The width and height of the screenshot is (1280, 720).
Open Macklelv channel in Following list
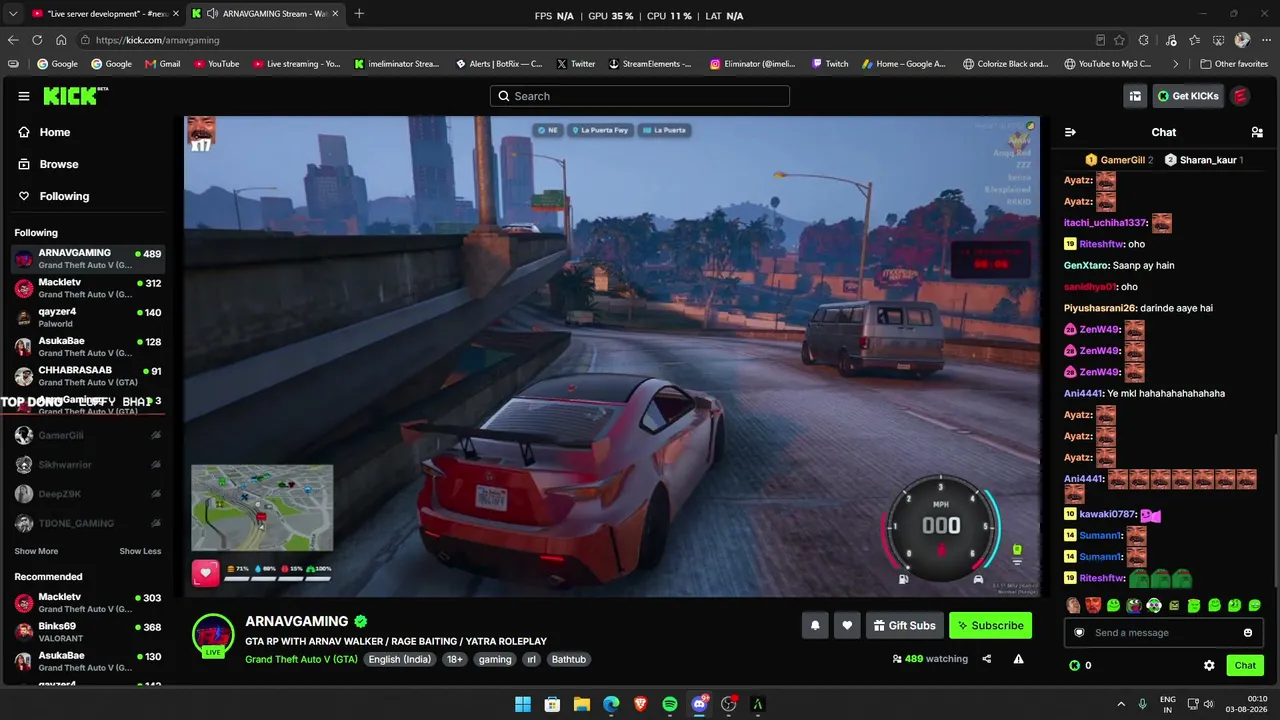point(88,289)
